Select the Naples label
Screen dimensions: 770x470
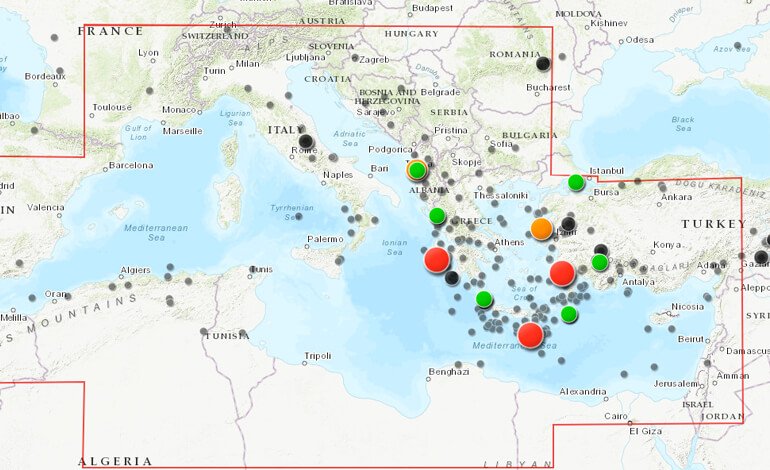[x=338, y=175]
